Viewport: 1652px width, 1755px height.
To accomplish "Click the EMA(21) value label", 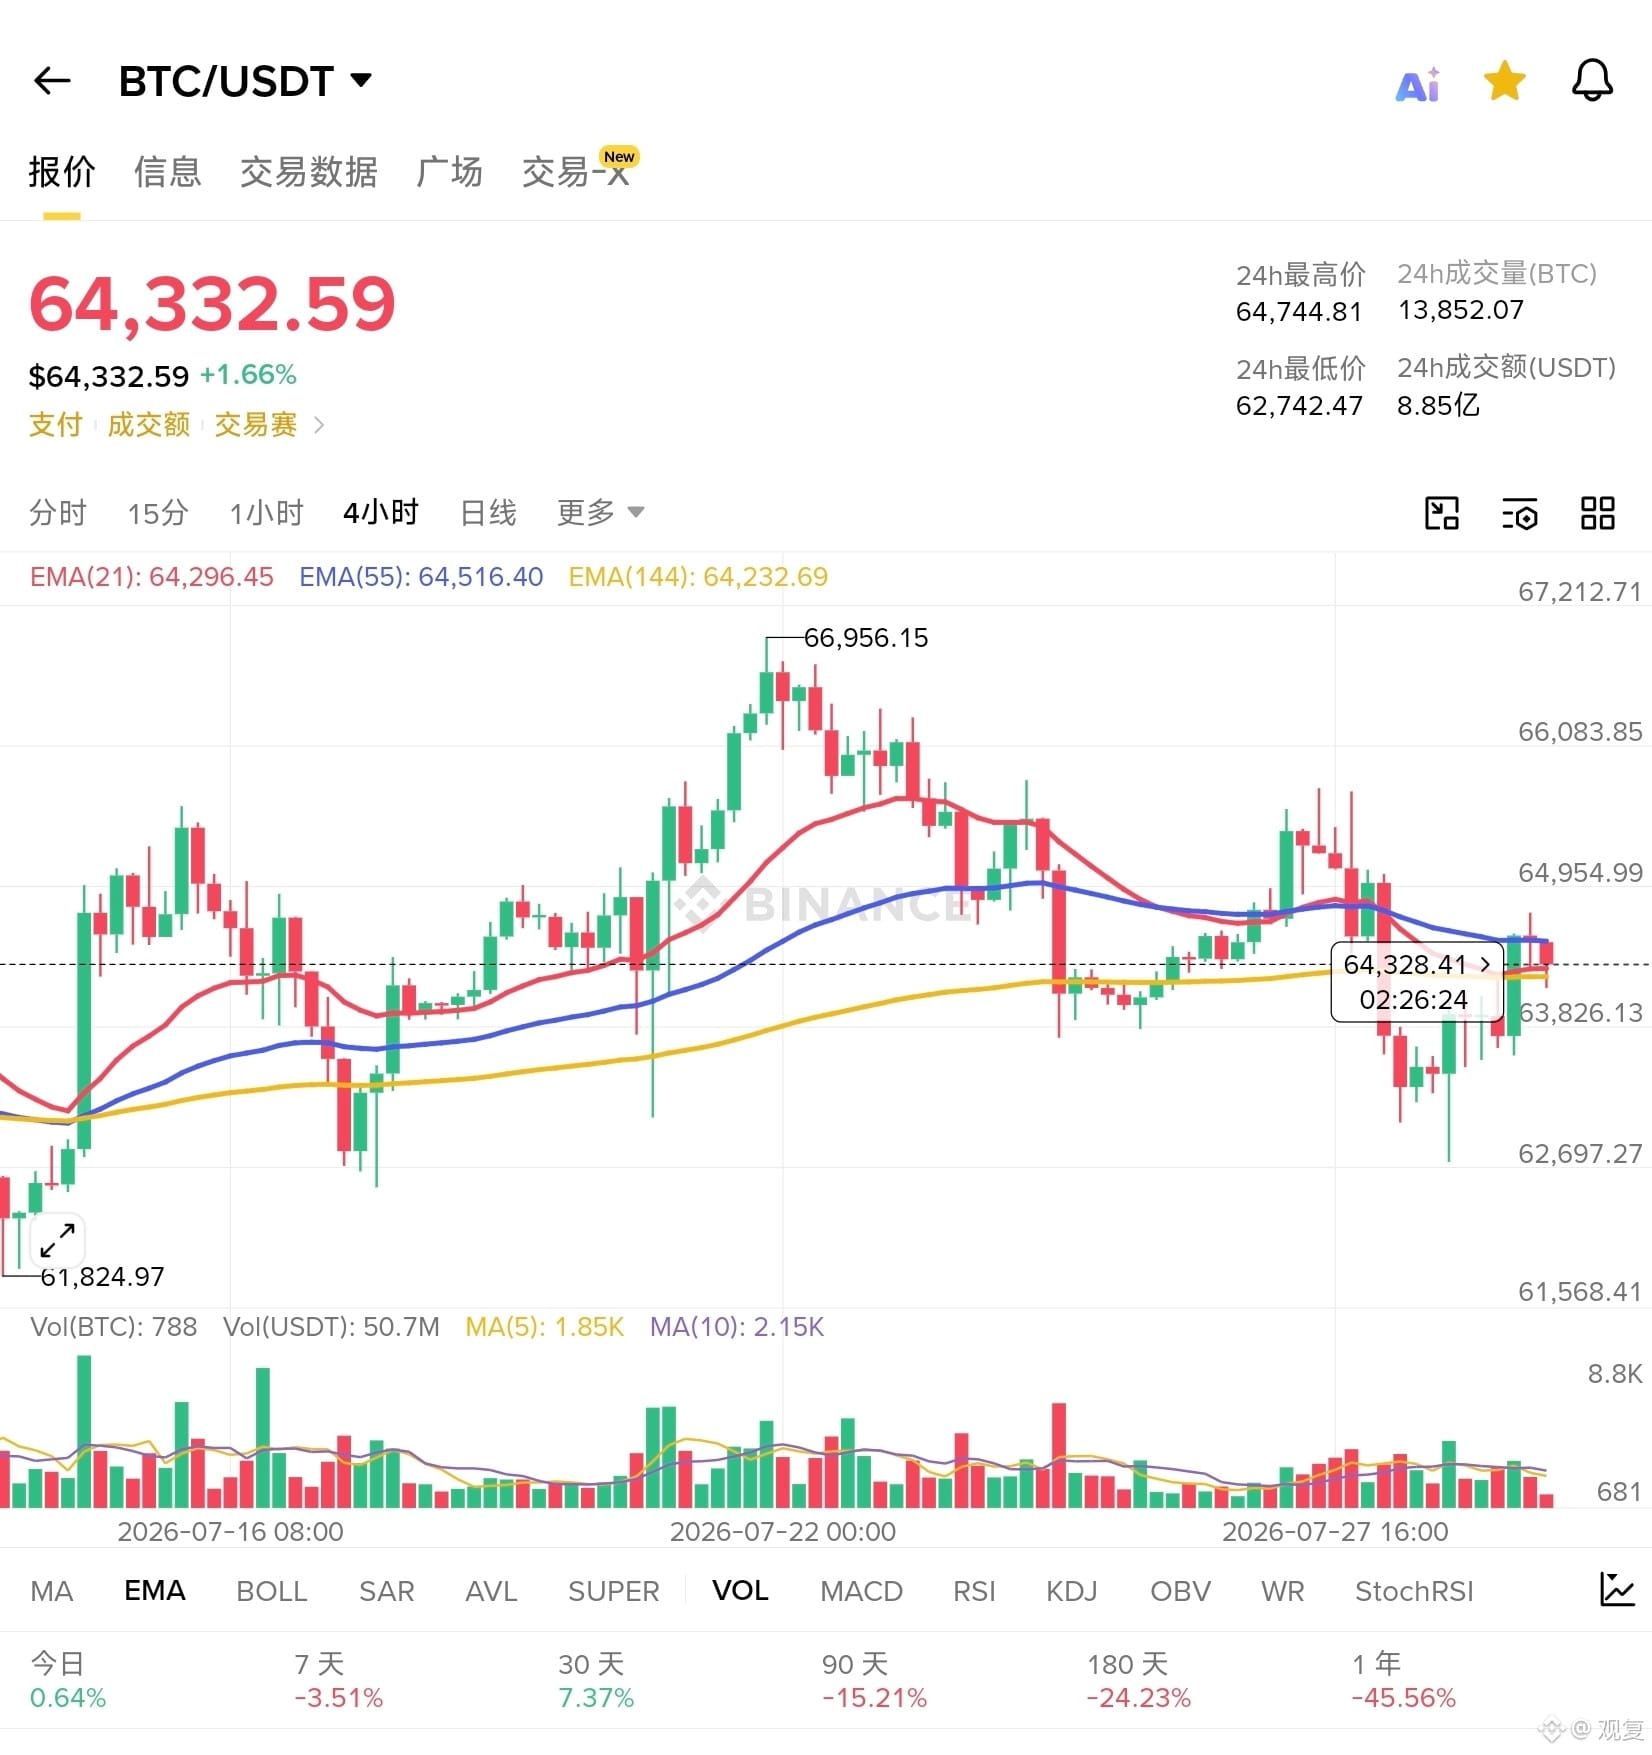I will tap(151, 577).
